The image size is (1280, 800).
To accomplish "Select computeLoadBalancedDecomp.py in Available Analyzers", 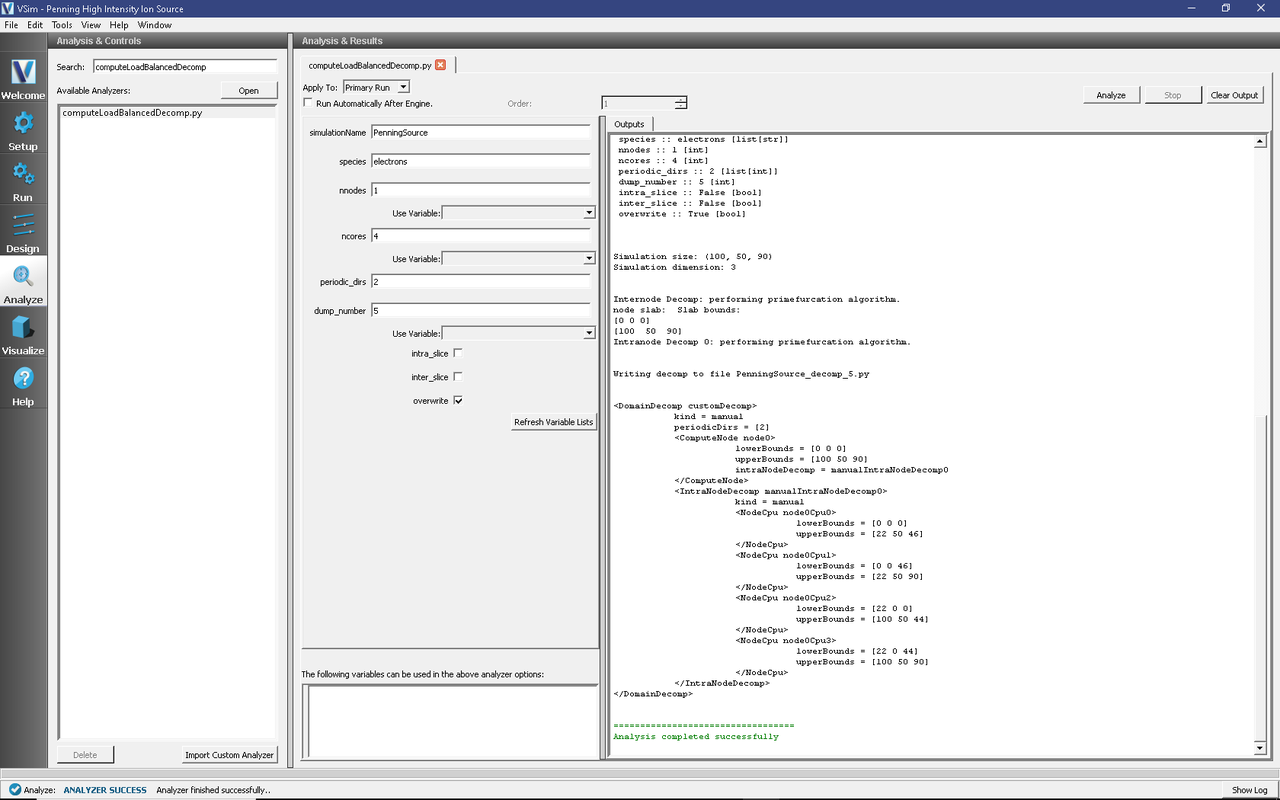I will click(x=167, y=113).
